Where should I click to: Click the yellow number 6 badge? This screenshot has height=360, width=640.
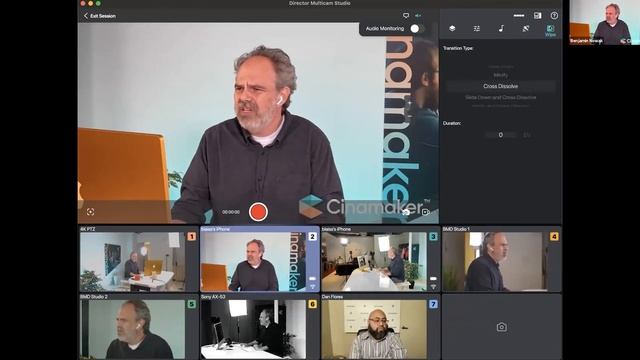[312, 304]
